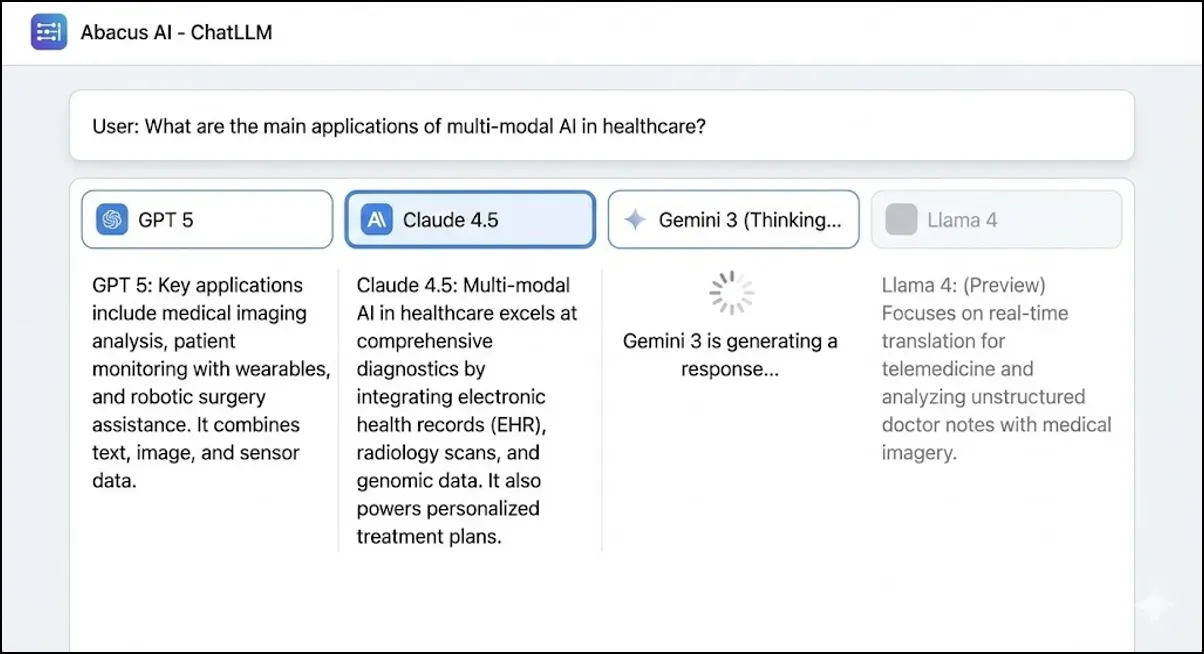Switch to the Gemini 3 (Thinking...) tab
This screenshot has height=654, width=1204.
[733, 218]
